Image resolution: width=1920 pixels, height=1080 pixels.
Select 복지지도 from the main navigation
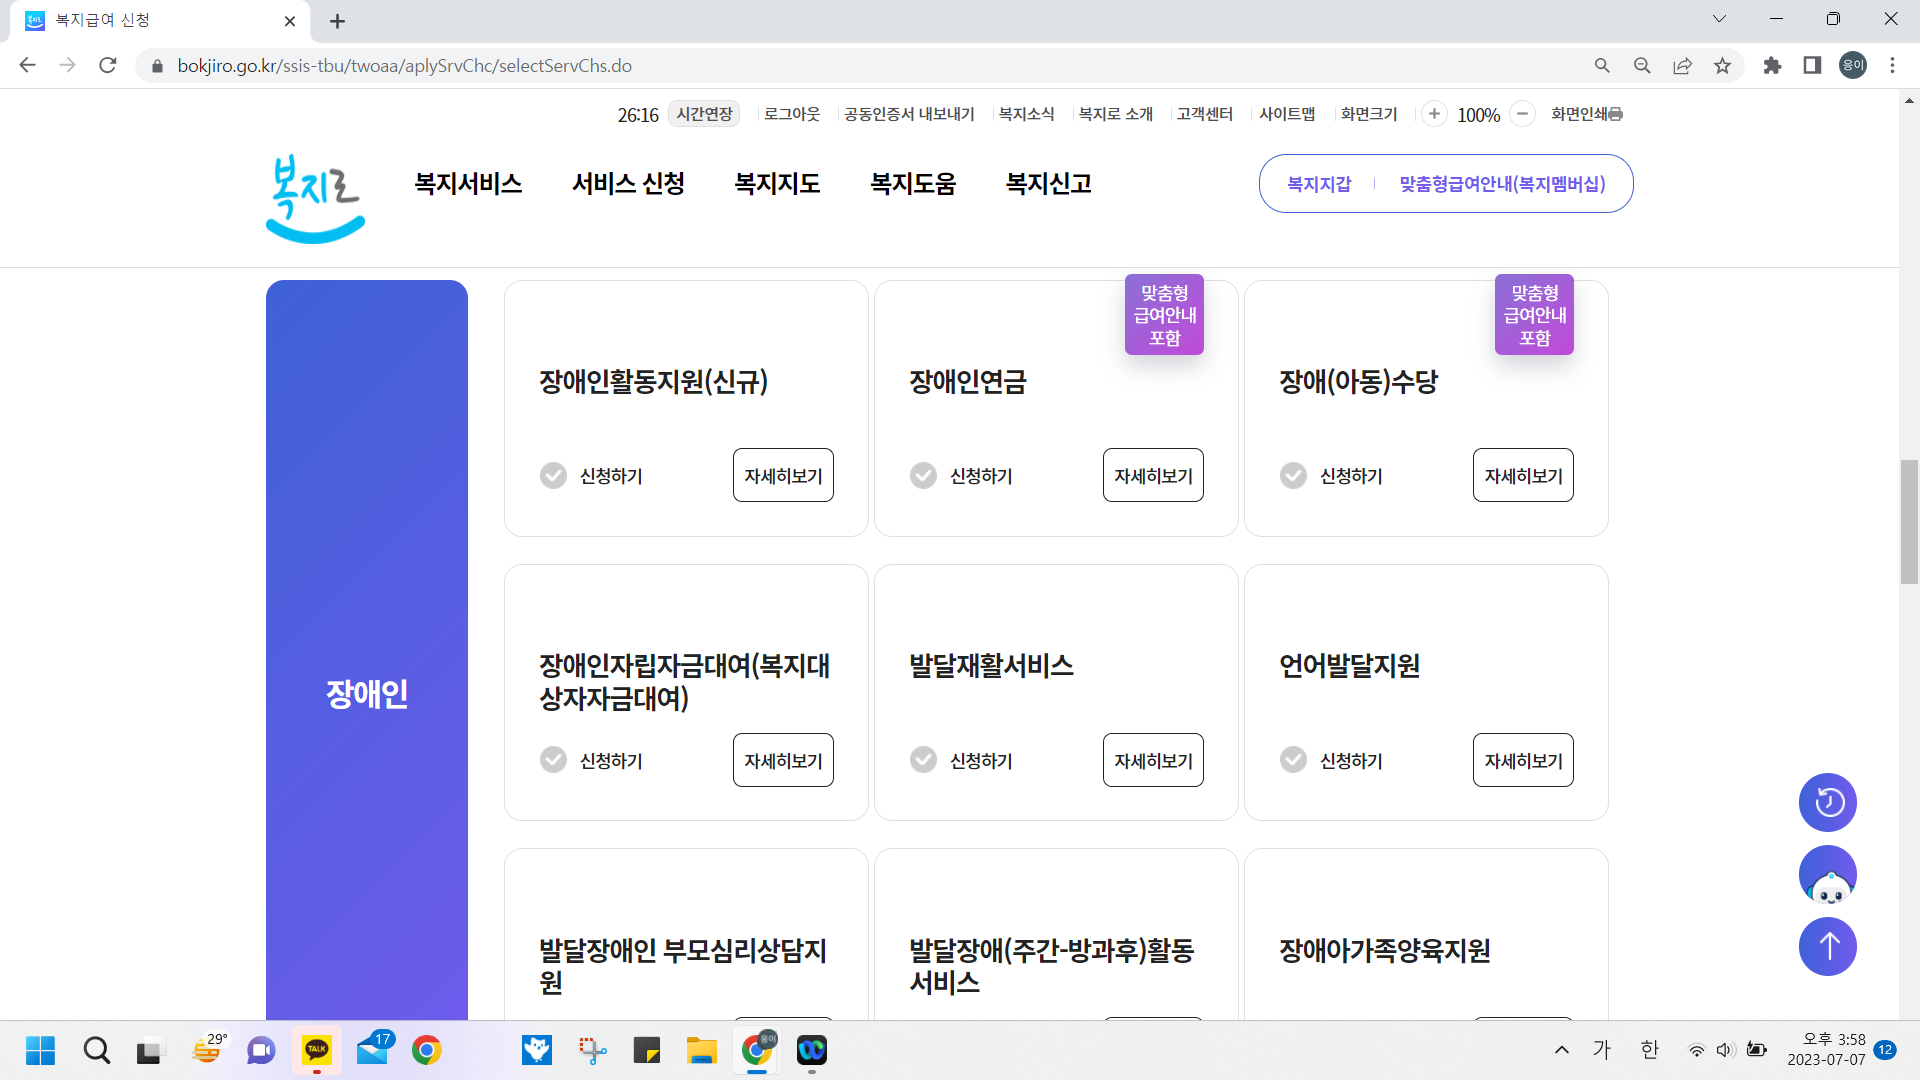[x=777, y=184]
